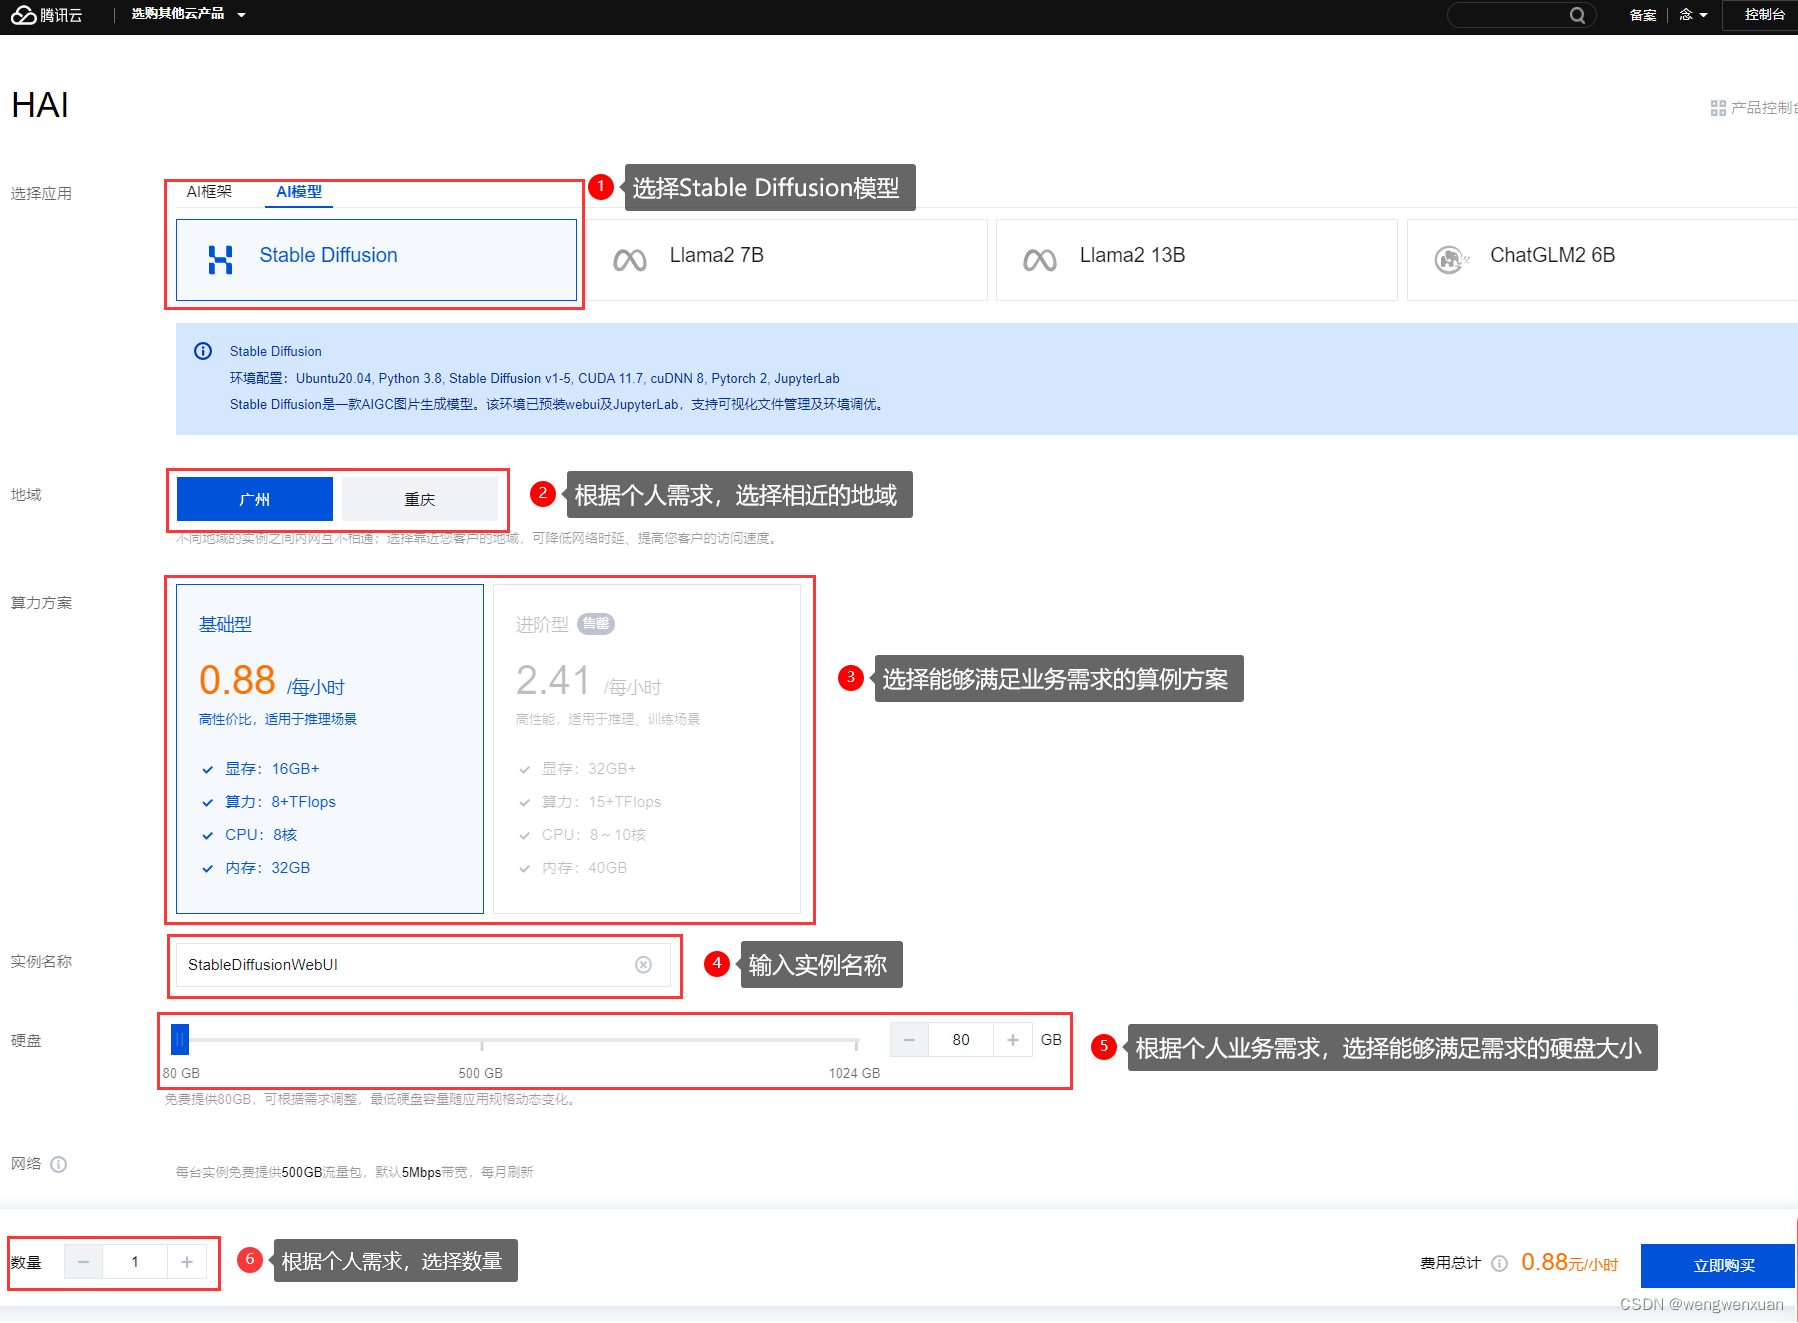Choose the 基础型 compute plan
Image resolution: width=1798 pixels, height=1323 pixels.
pos(330,748)
